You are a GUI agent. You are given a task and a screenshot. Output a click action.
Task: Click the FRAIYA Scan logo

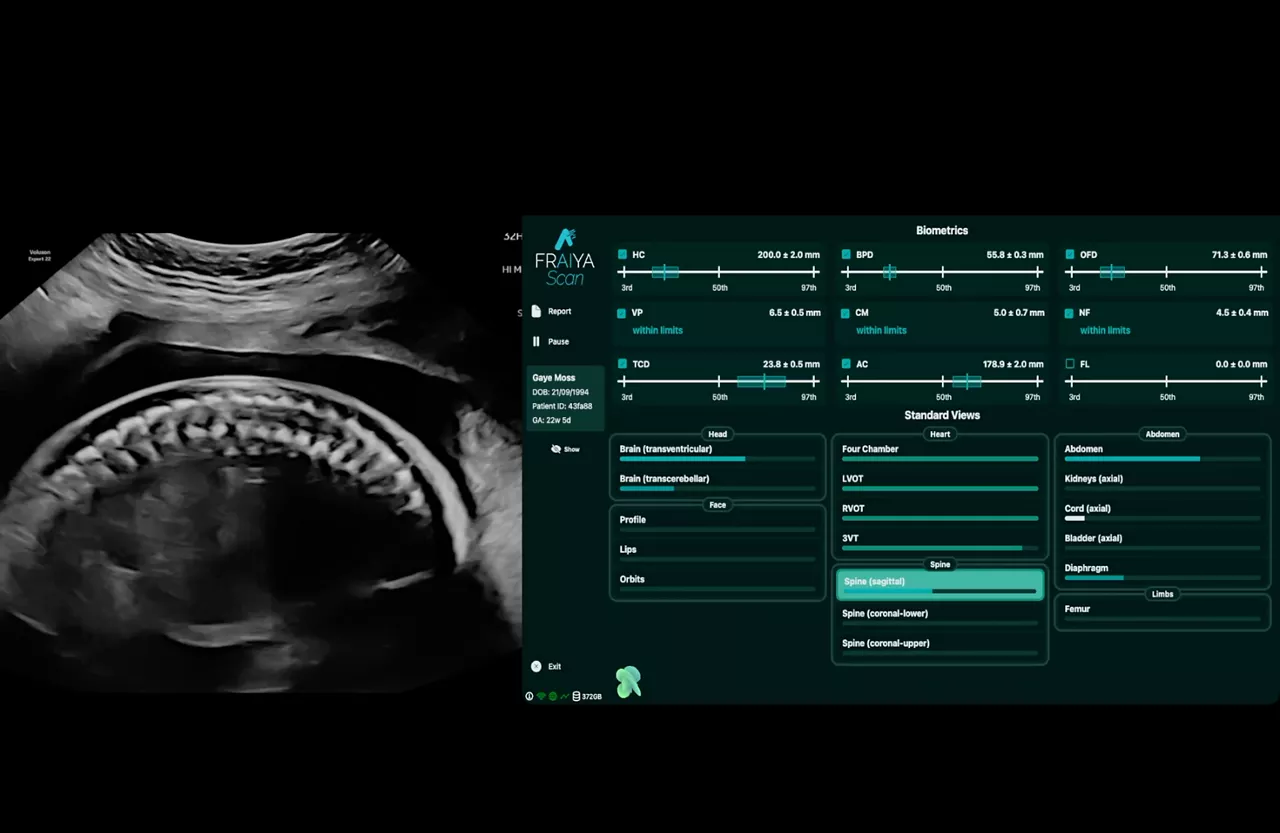coord(565,257)
